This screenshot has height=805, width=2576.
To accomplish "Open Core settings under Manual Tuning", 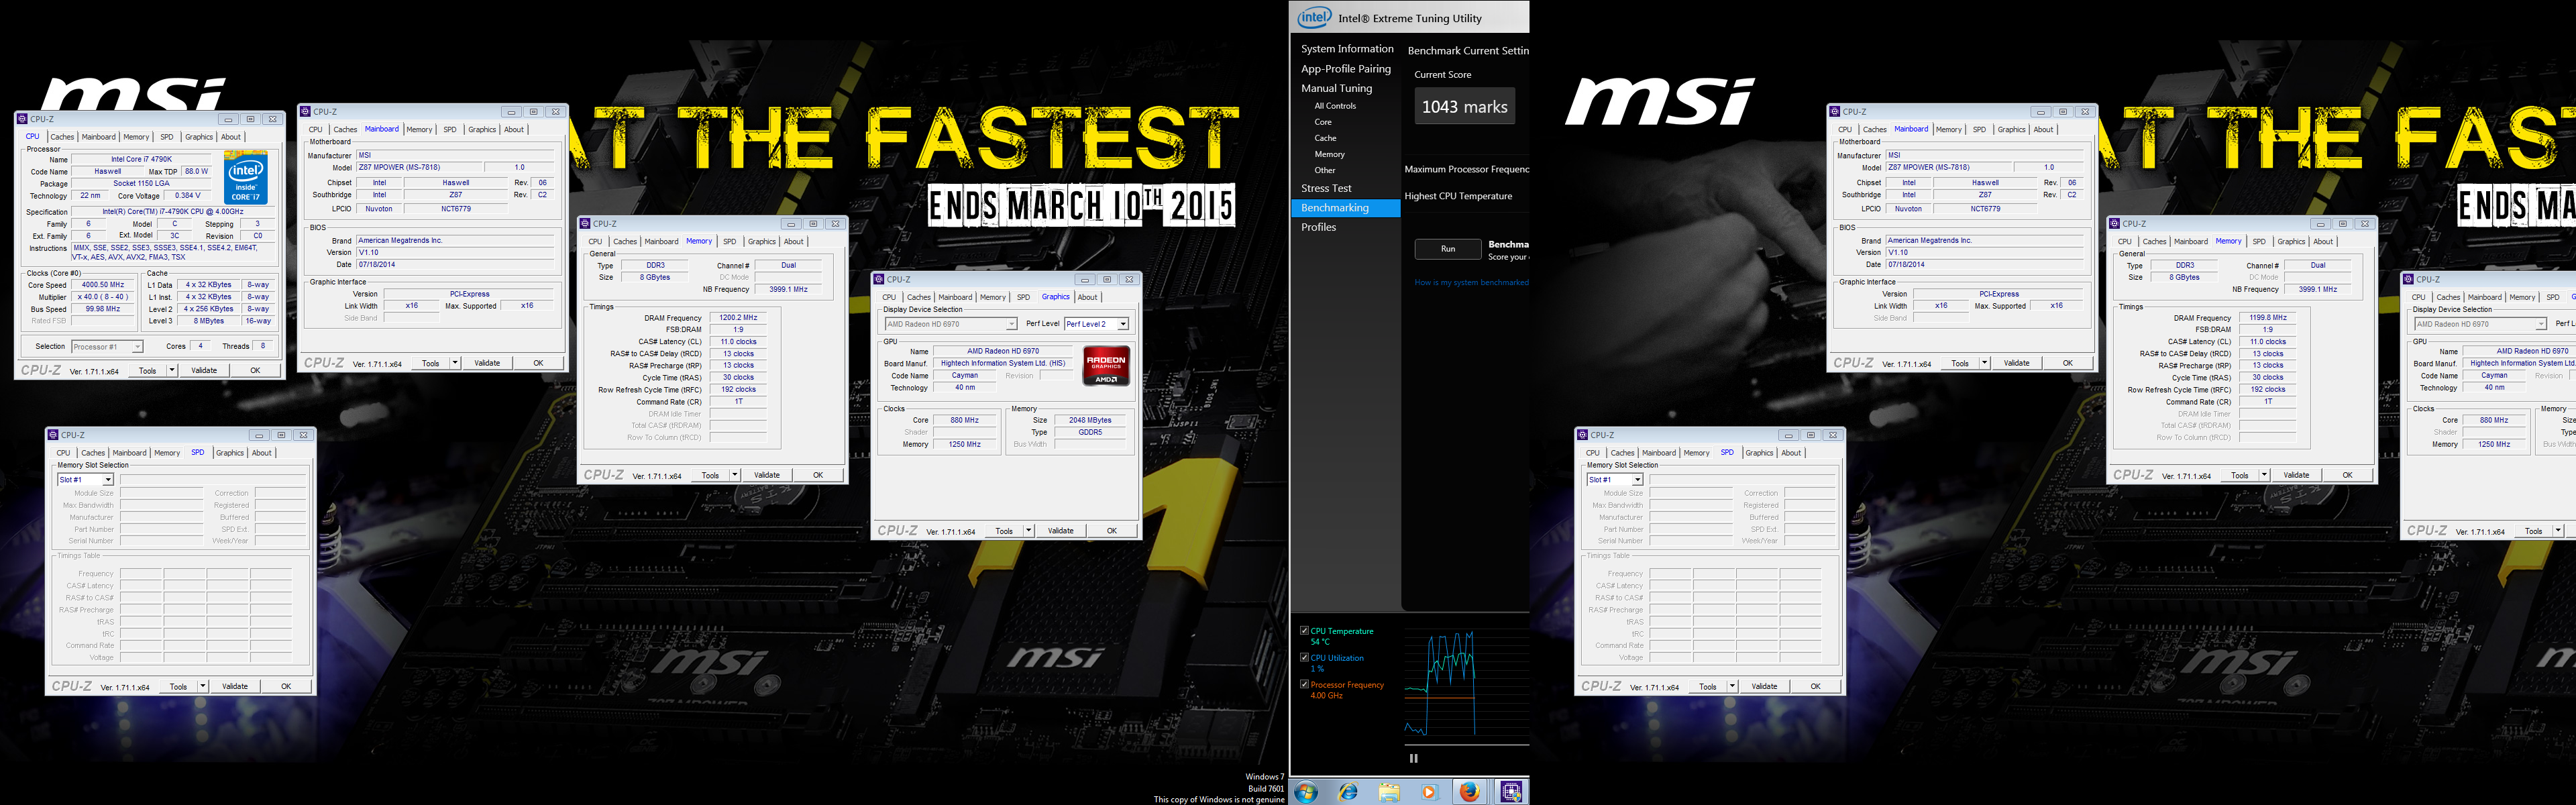I will click(1323, 122).
